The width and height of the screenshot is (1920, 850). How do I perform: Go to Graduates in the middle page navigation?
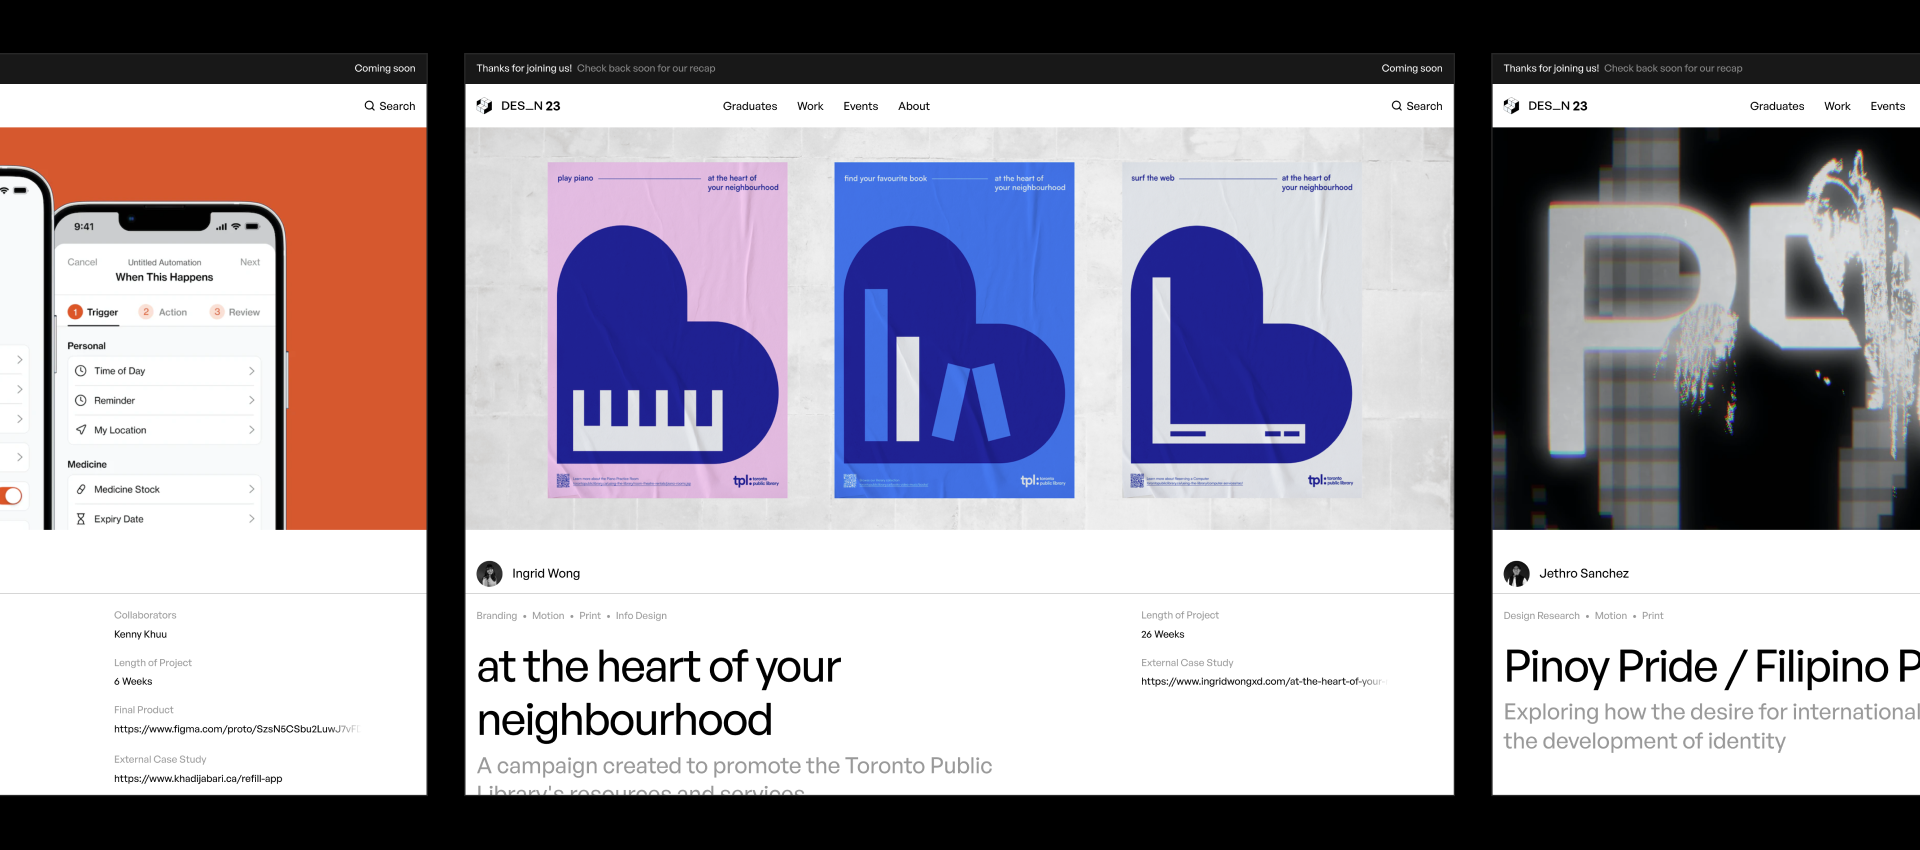point(749,106)
